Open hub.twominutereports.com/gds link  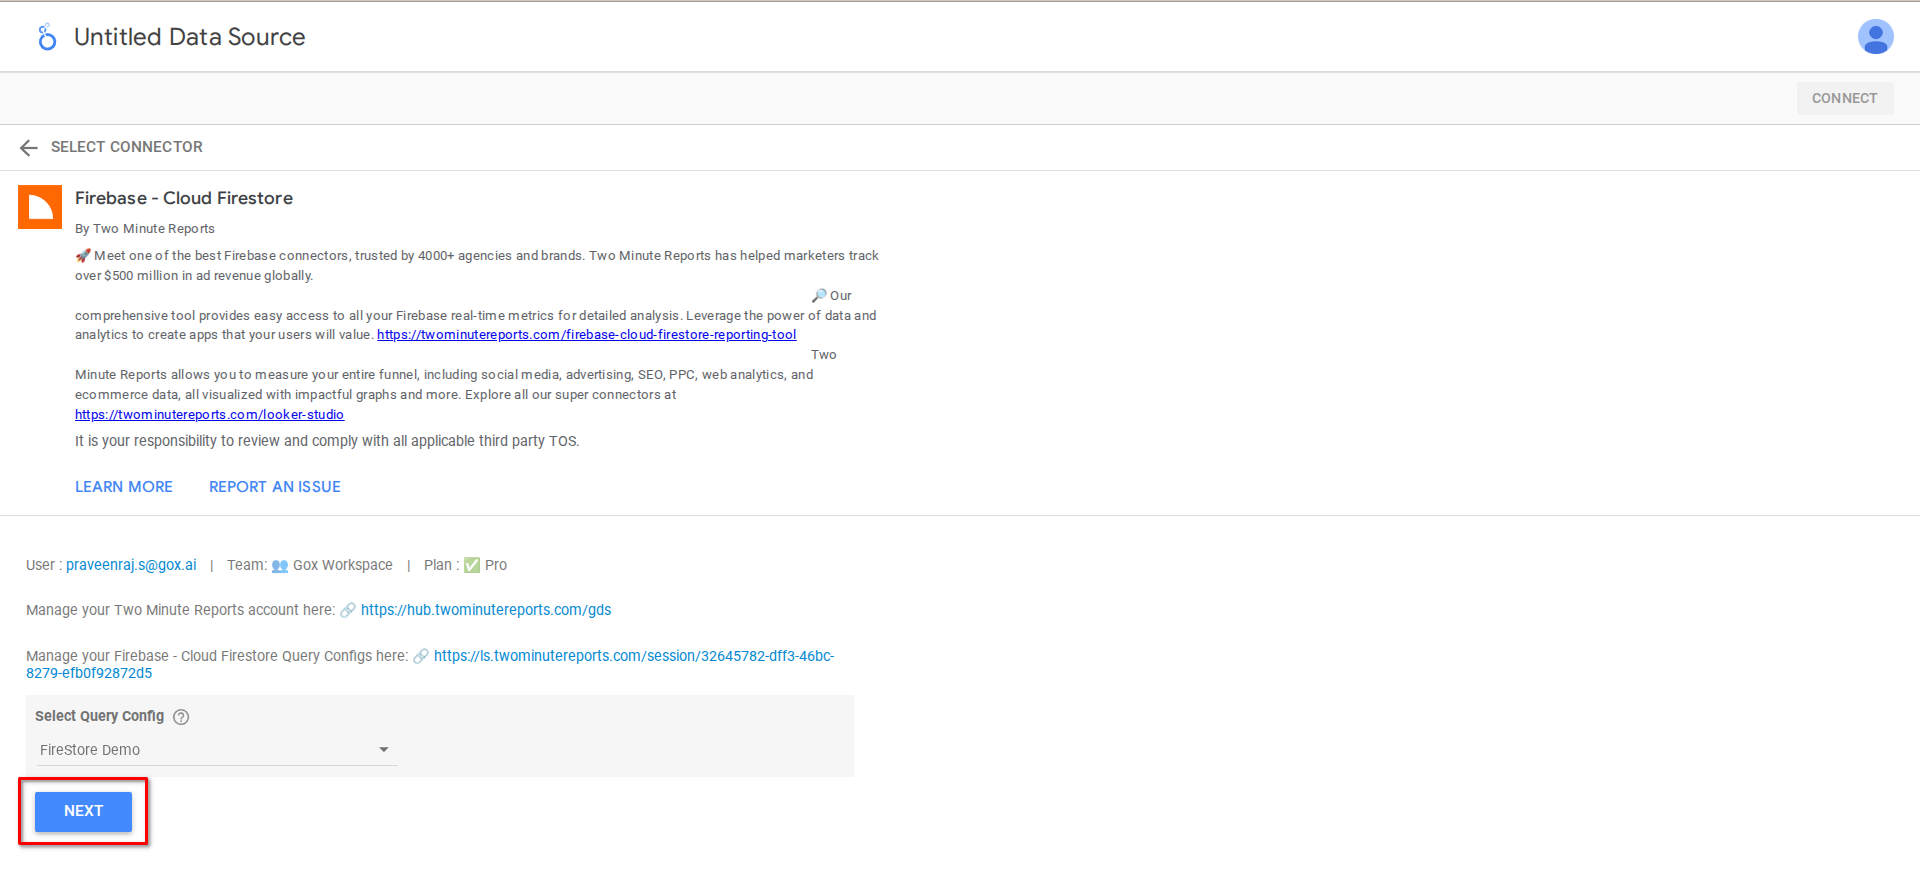486,610
